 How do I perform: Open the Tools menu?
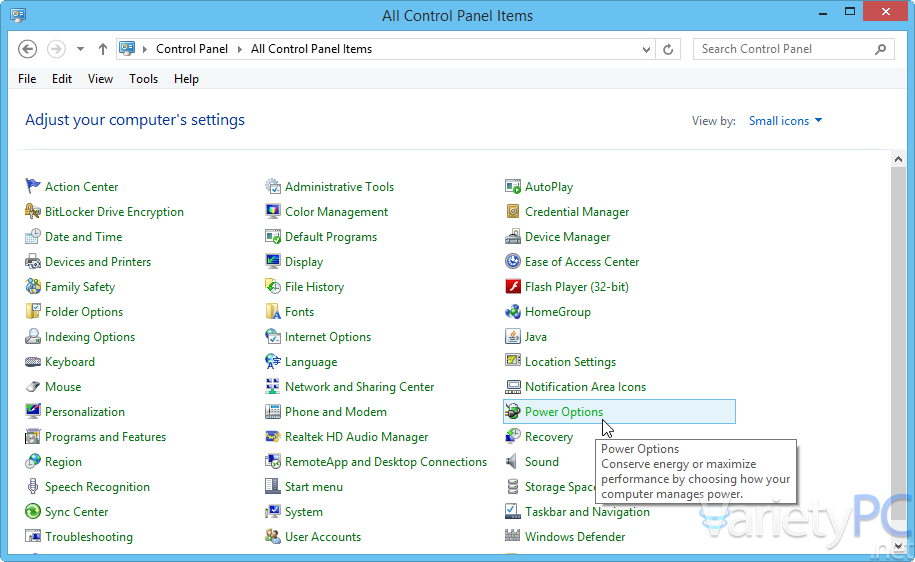tap(143, 79)
